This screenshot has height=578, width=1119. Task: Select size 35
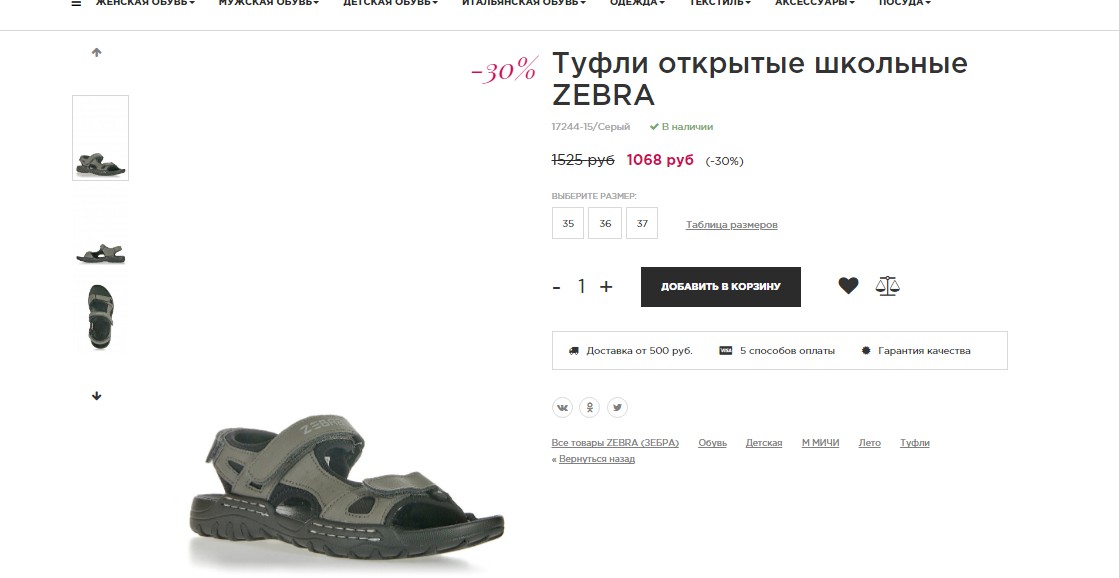click(568, 223)
